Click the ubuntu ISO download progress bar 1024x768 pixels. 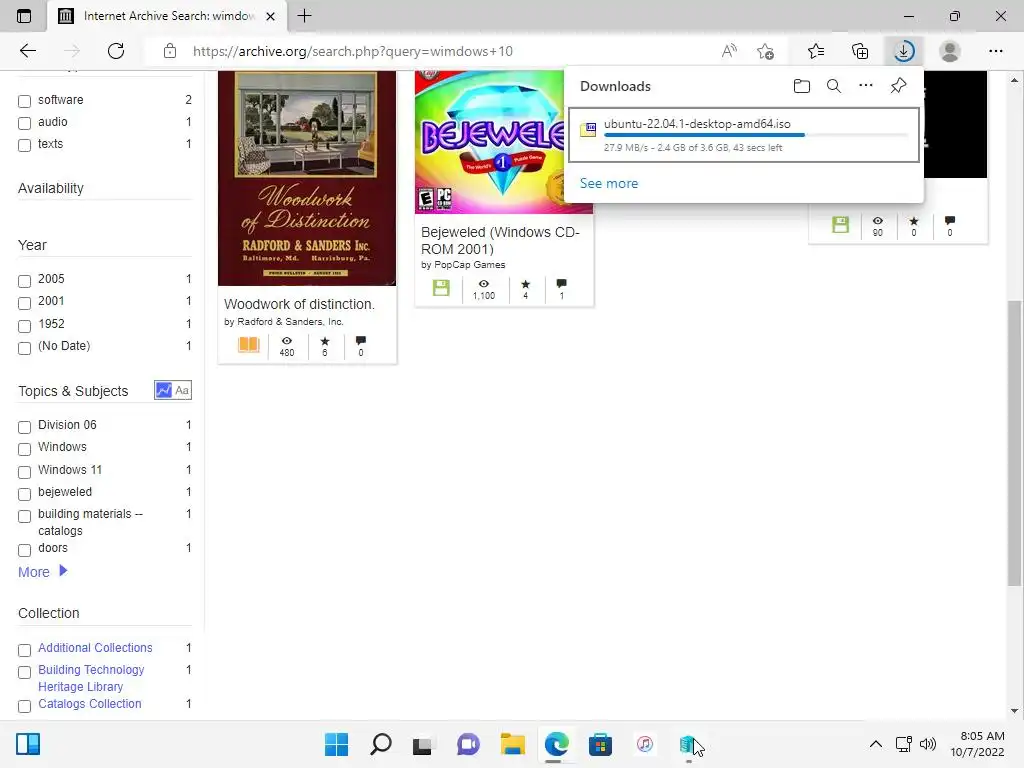tap(756, 135)
